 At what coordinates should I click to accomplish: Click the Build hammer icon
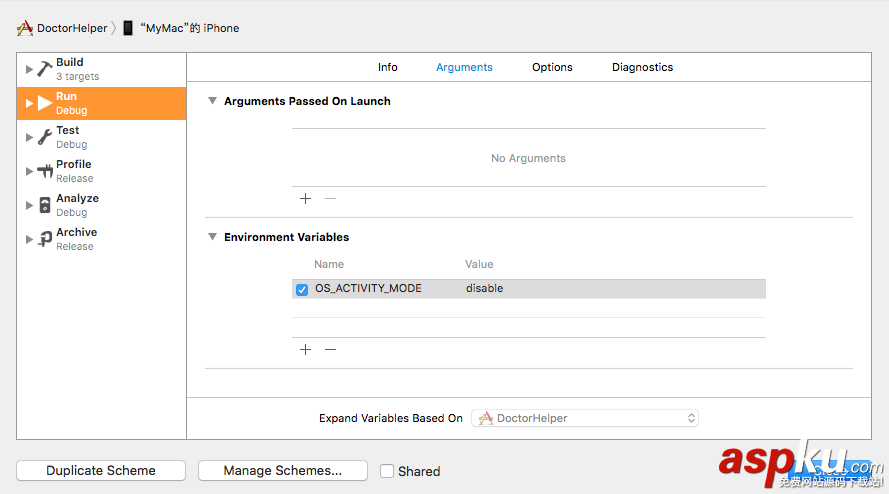(45, 69)
